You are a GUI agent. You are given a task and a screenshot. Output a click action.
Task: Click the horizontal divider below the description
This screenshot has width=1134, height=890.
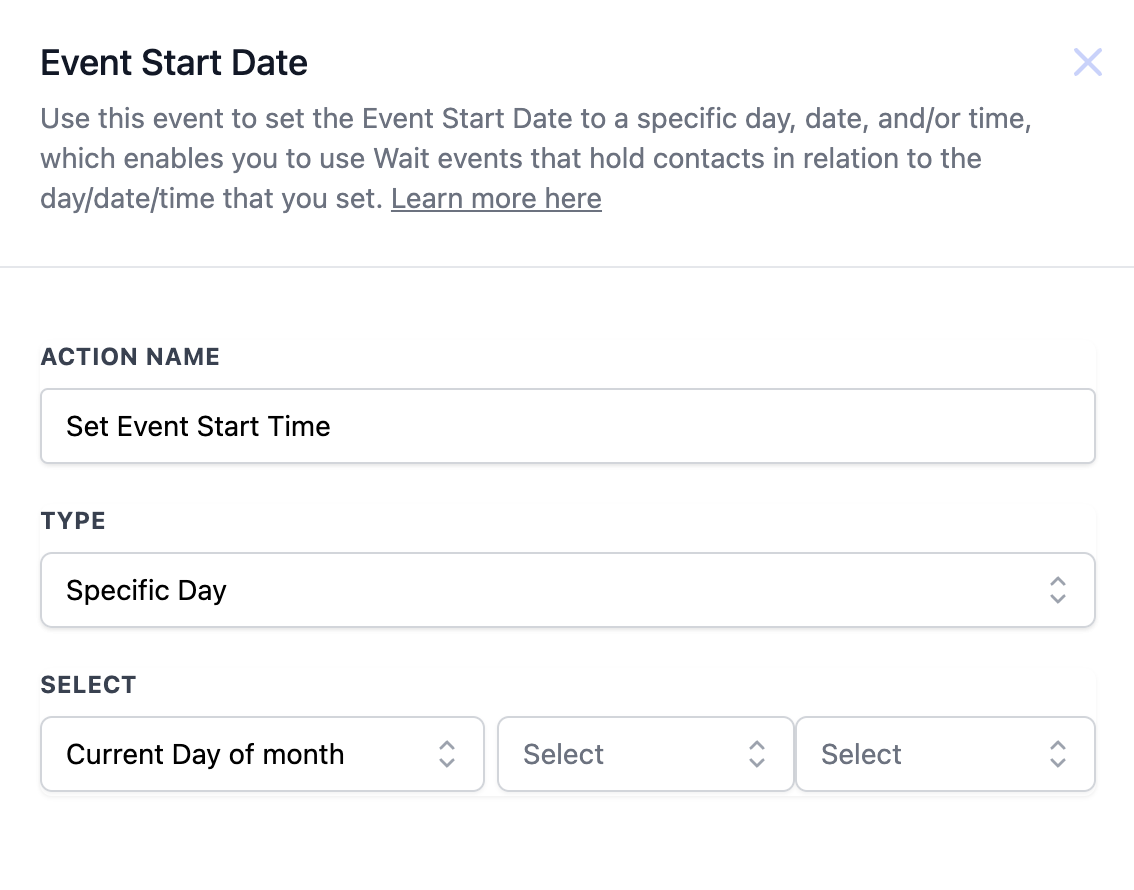pos(567,267)
